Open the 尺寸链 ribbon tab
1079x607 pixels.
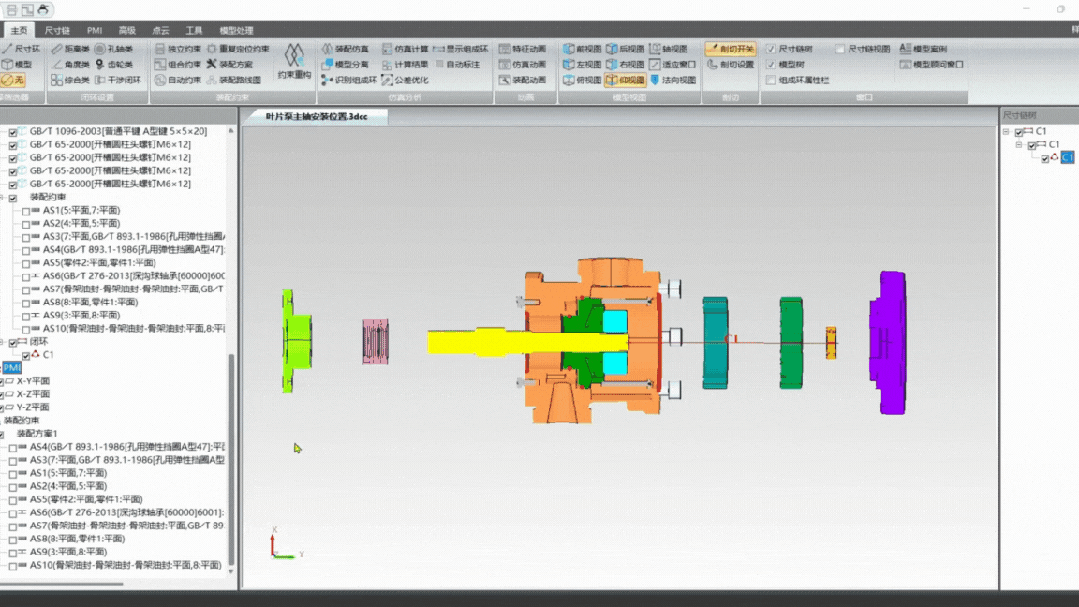point(57,30)
